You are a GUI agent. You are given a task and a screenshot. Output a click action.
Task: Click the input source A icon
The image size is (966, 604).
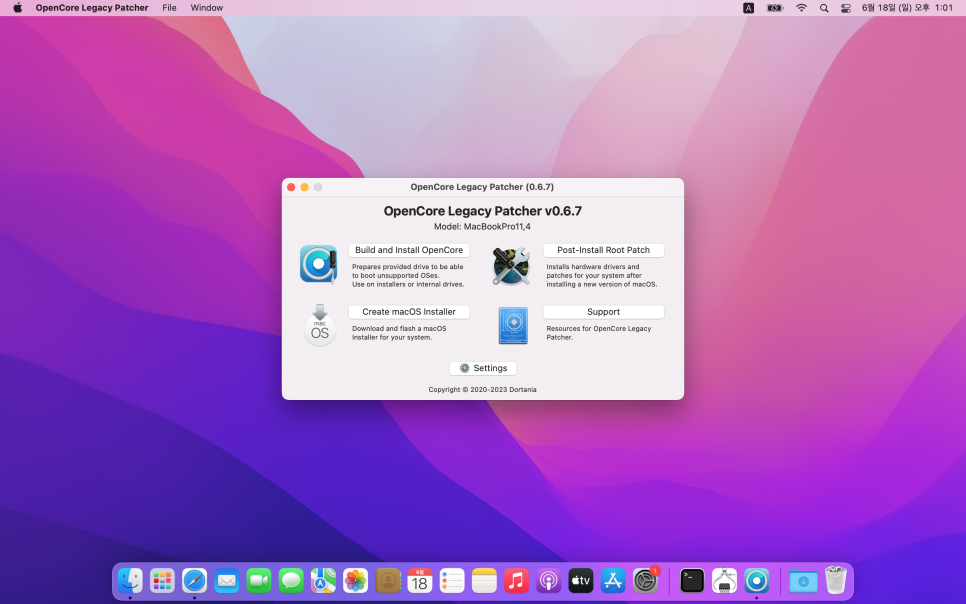(x=749, y=8)
